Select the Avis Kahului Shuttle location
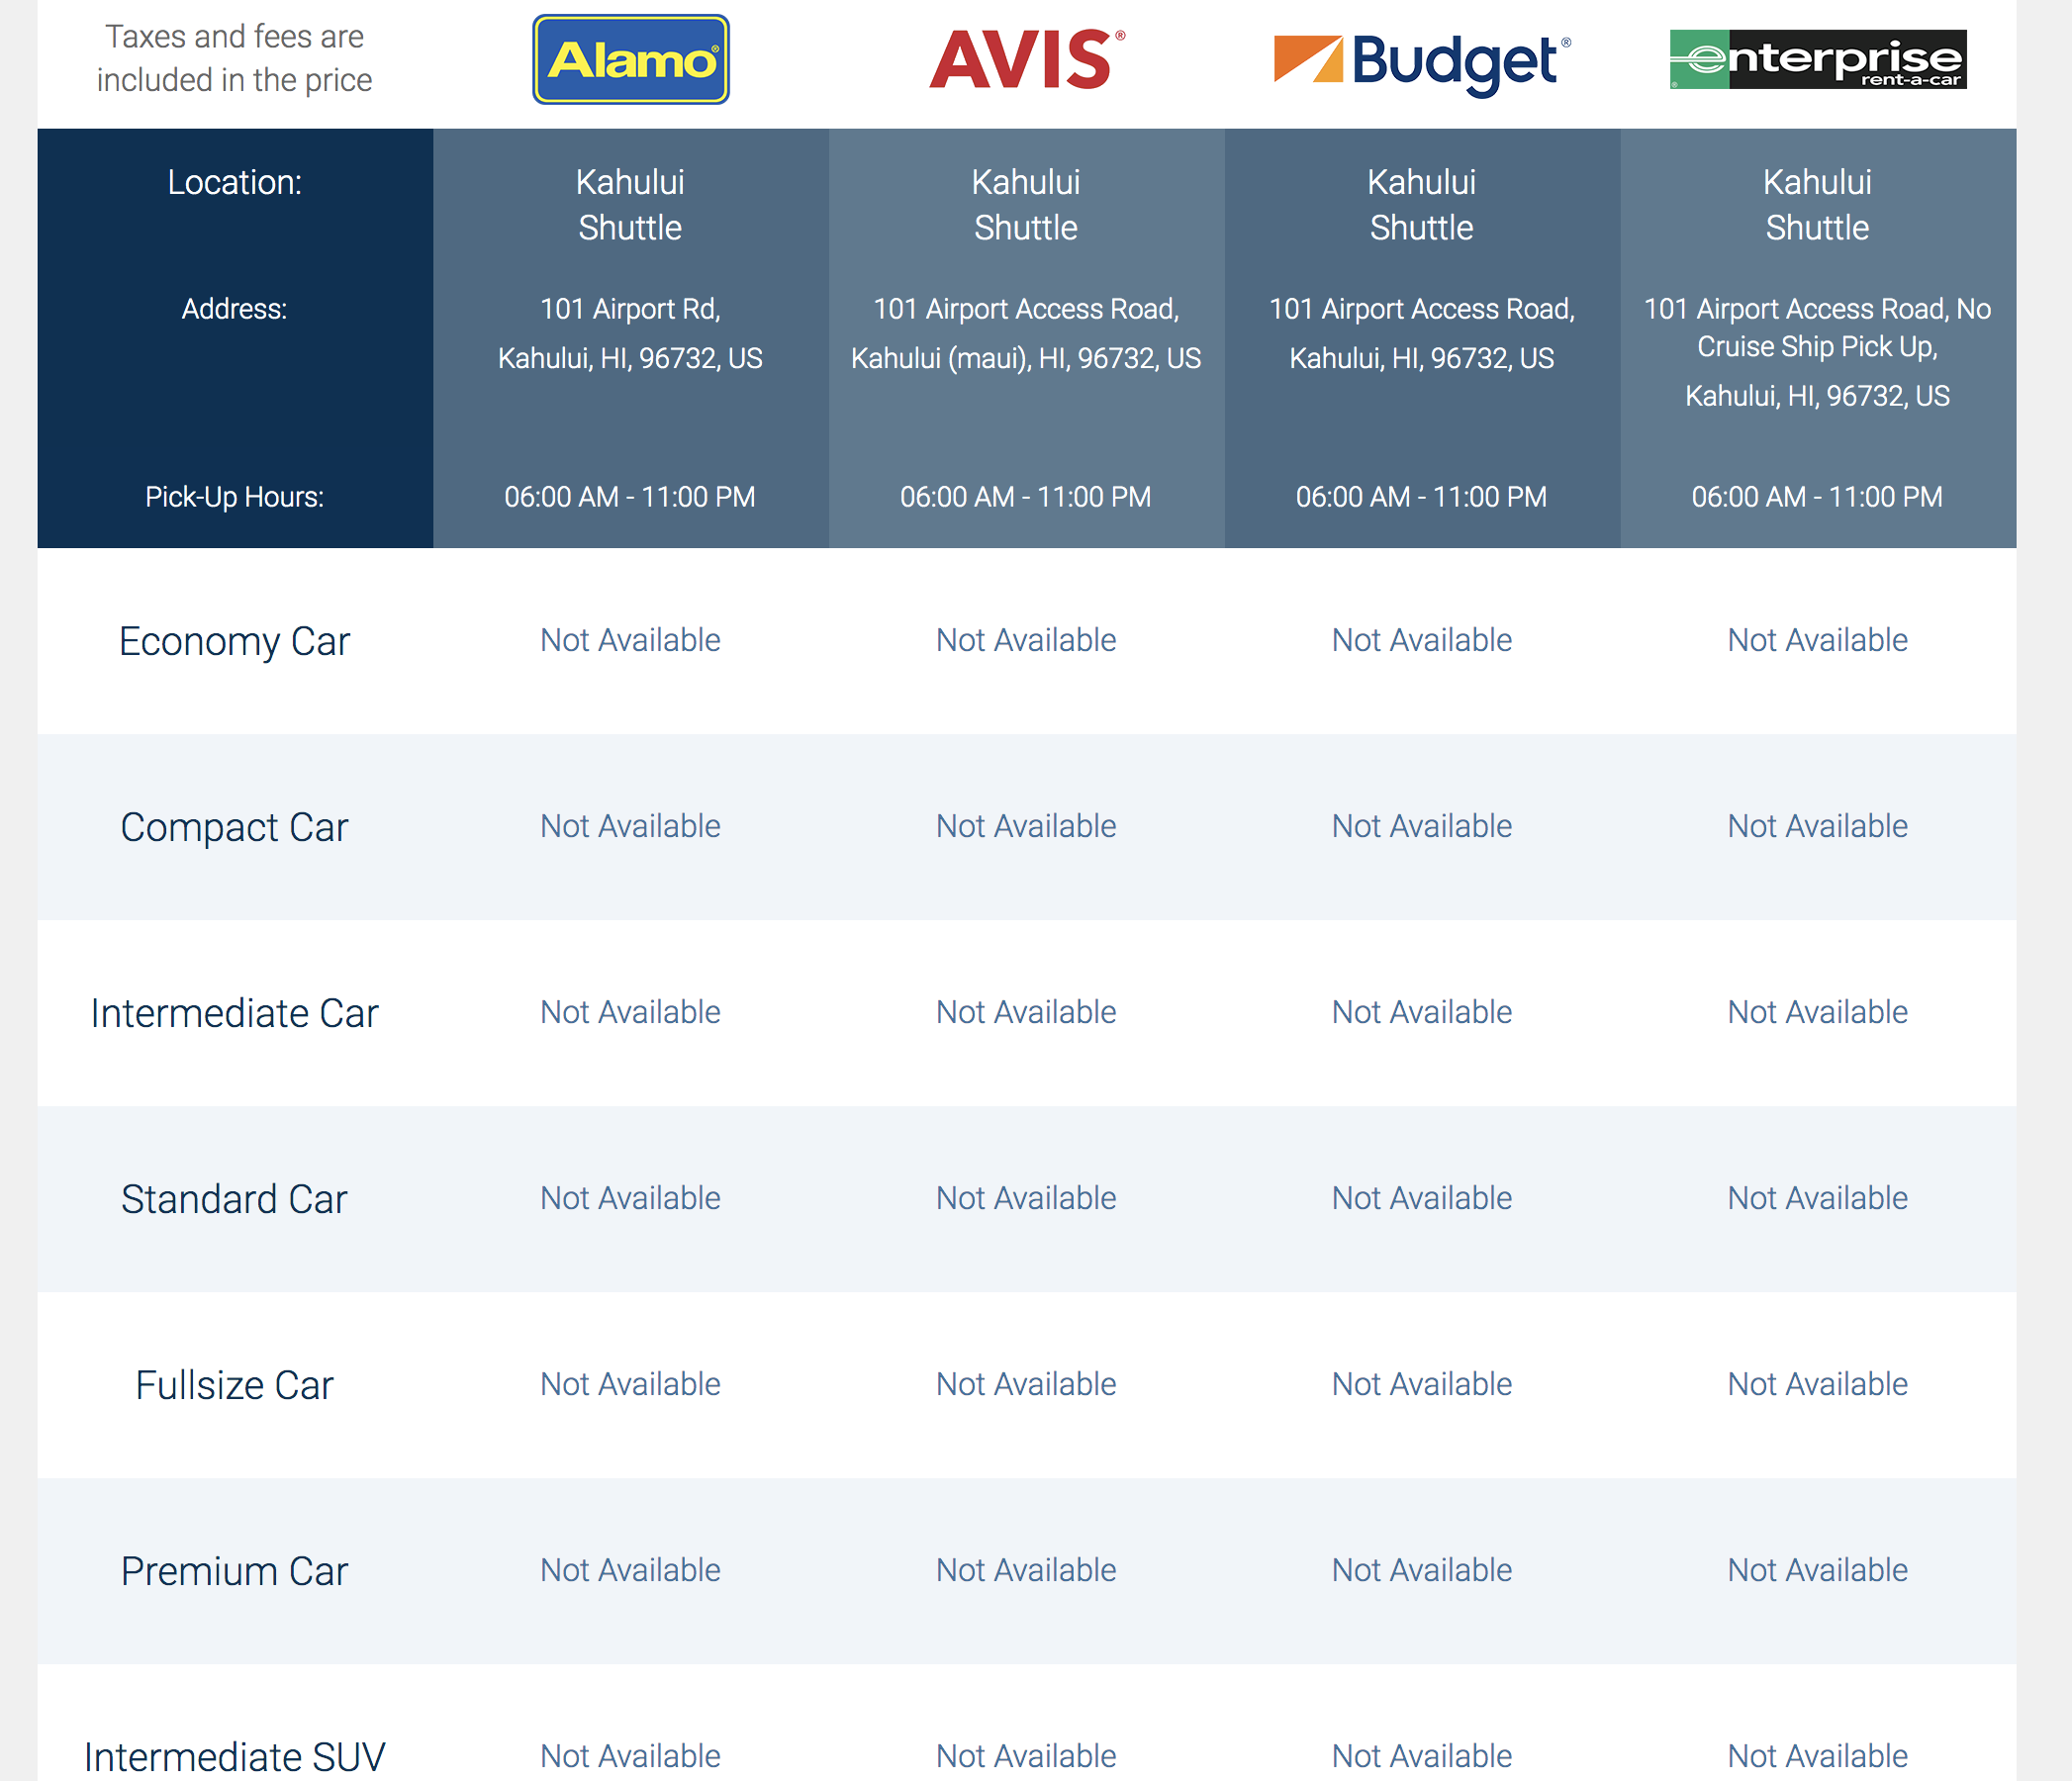 click(x=1026, y=205)
